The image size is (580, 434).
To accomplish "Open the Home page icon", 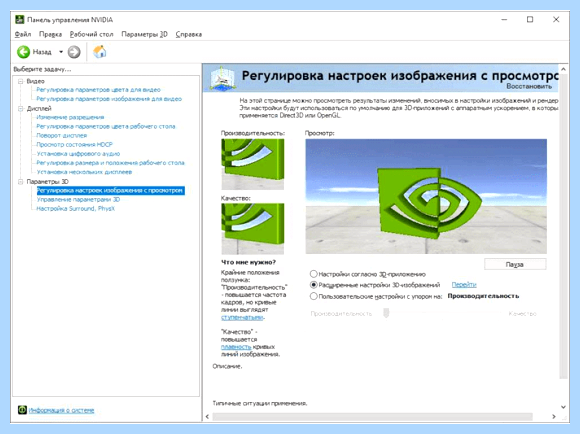I will [100, 52].
